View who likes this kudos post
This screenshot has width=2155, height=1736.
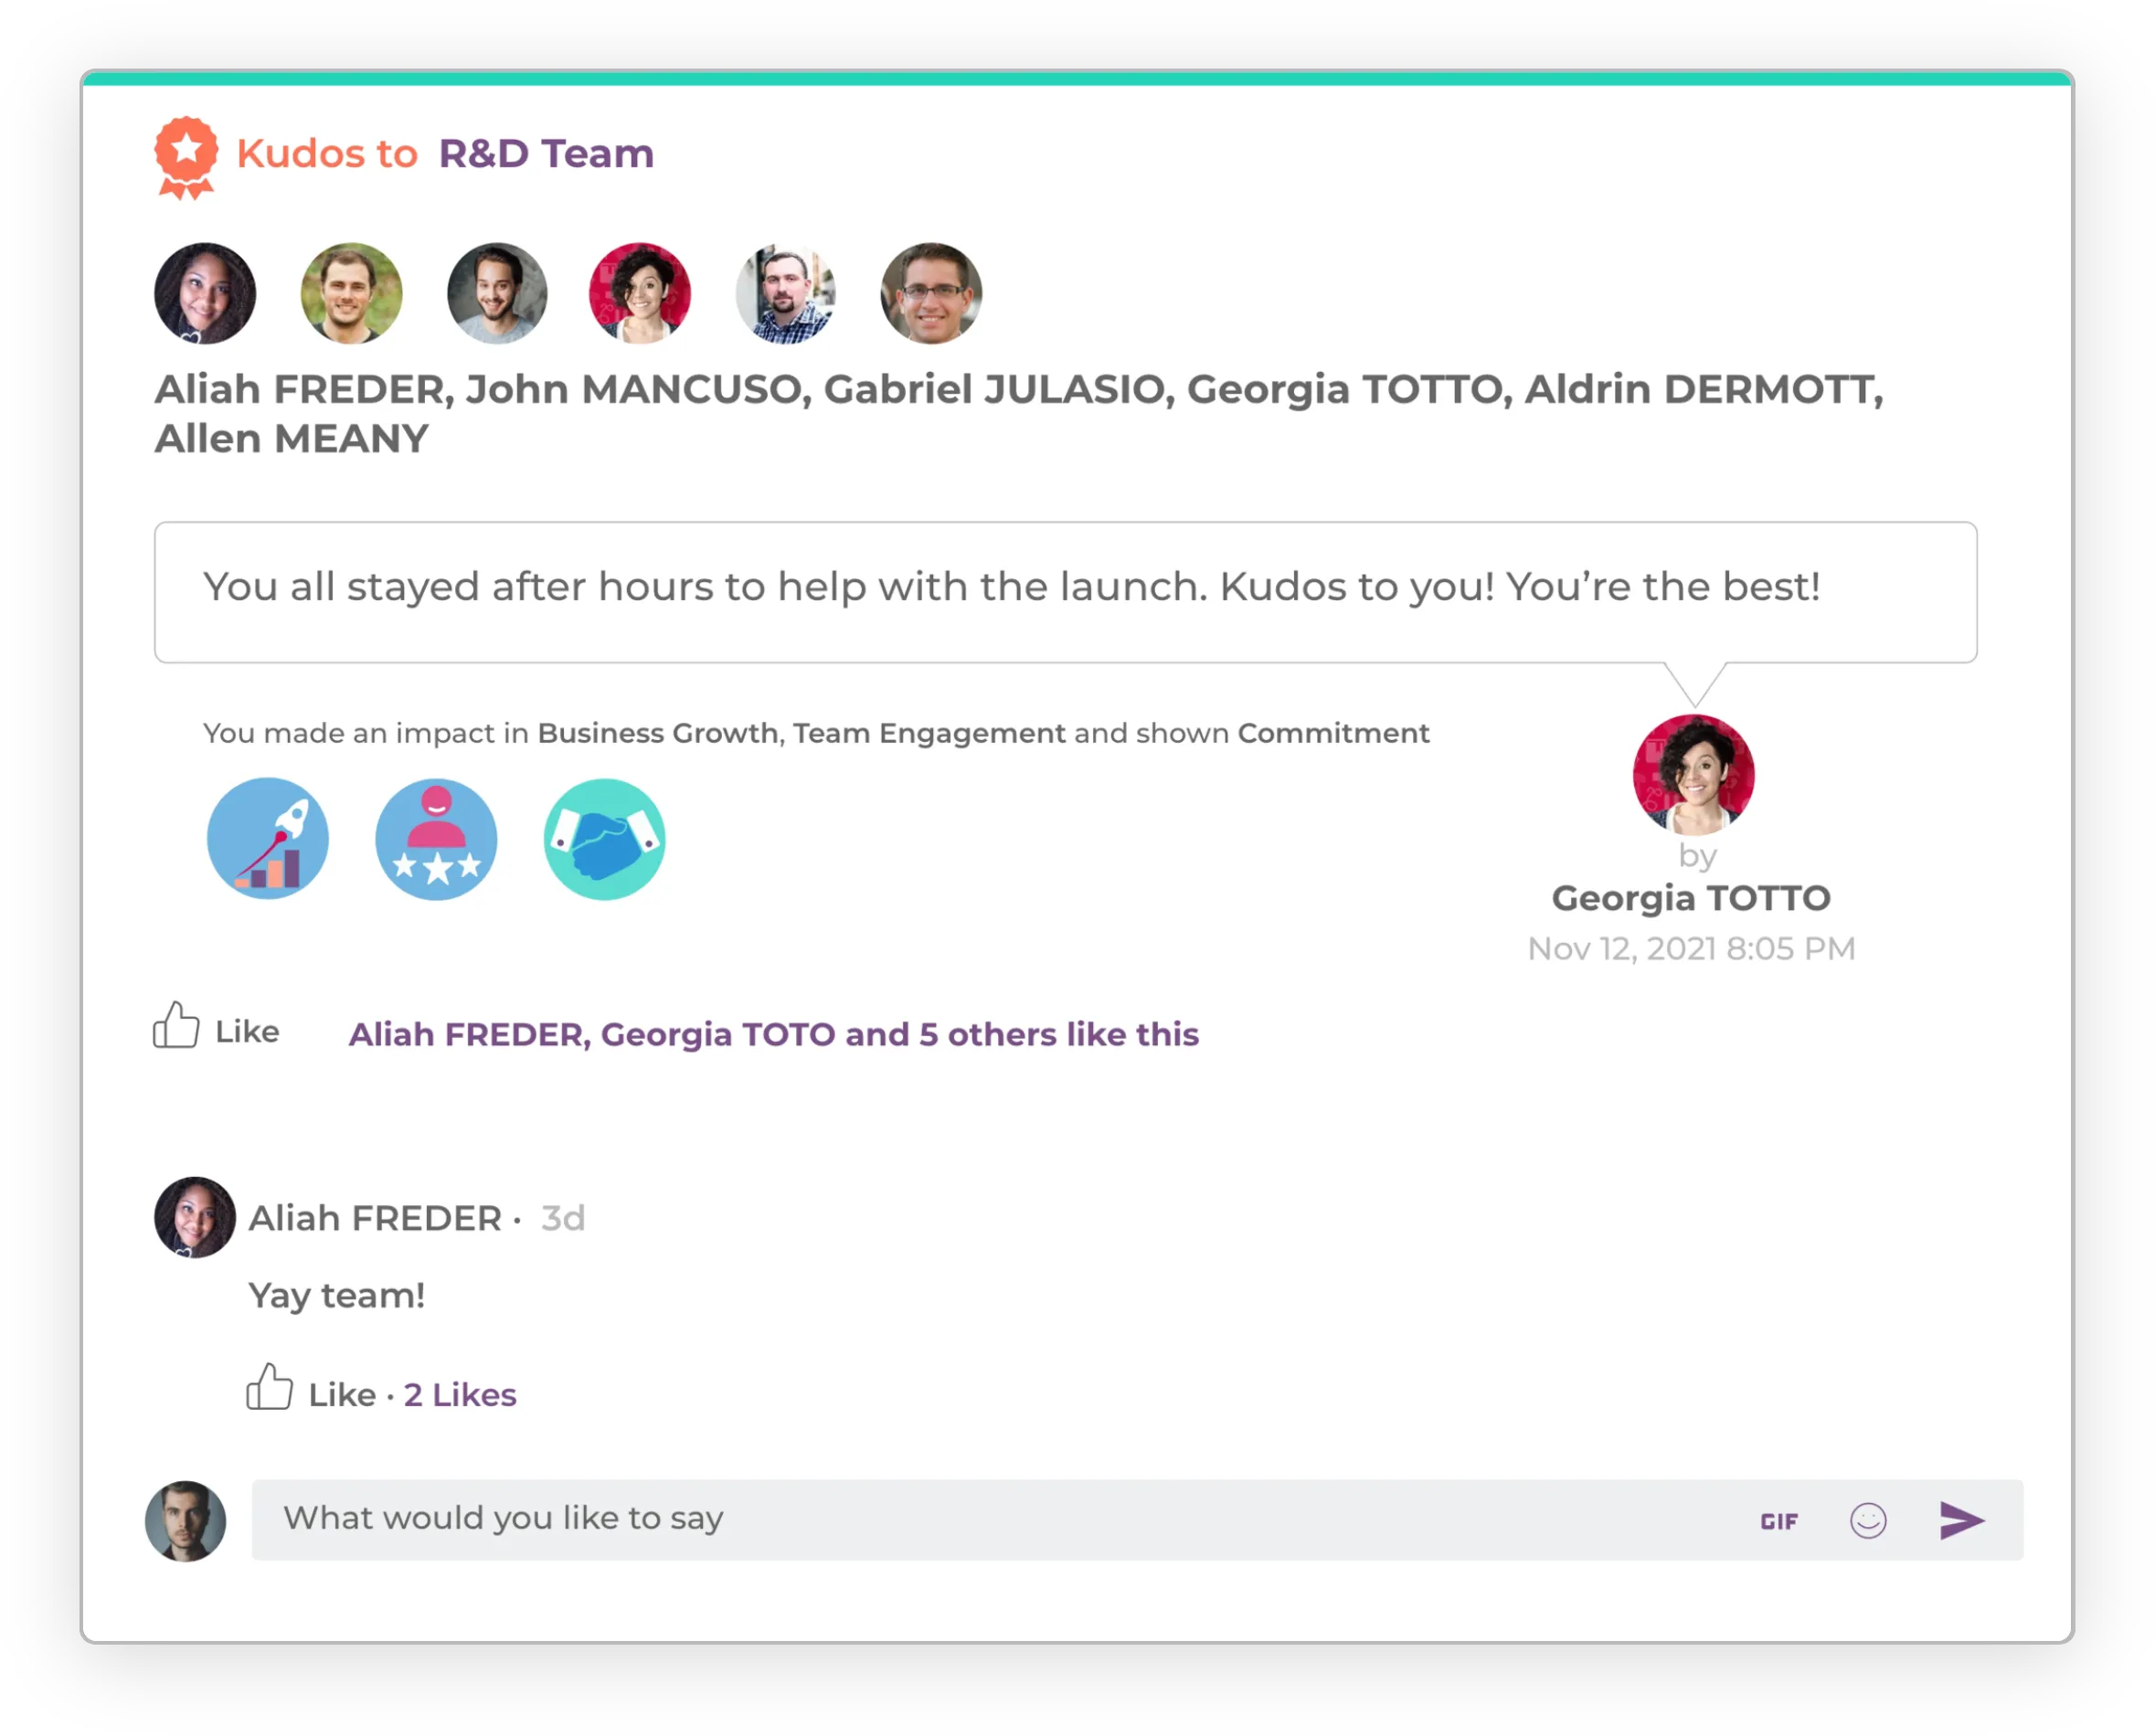pos(773,1034)
